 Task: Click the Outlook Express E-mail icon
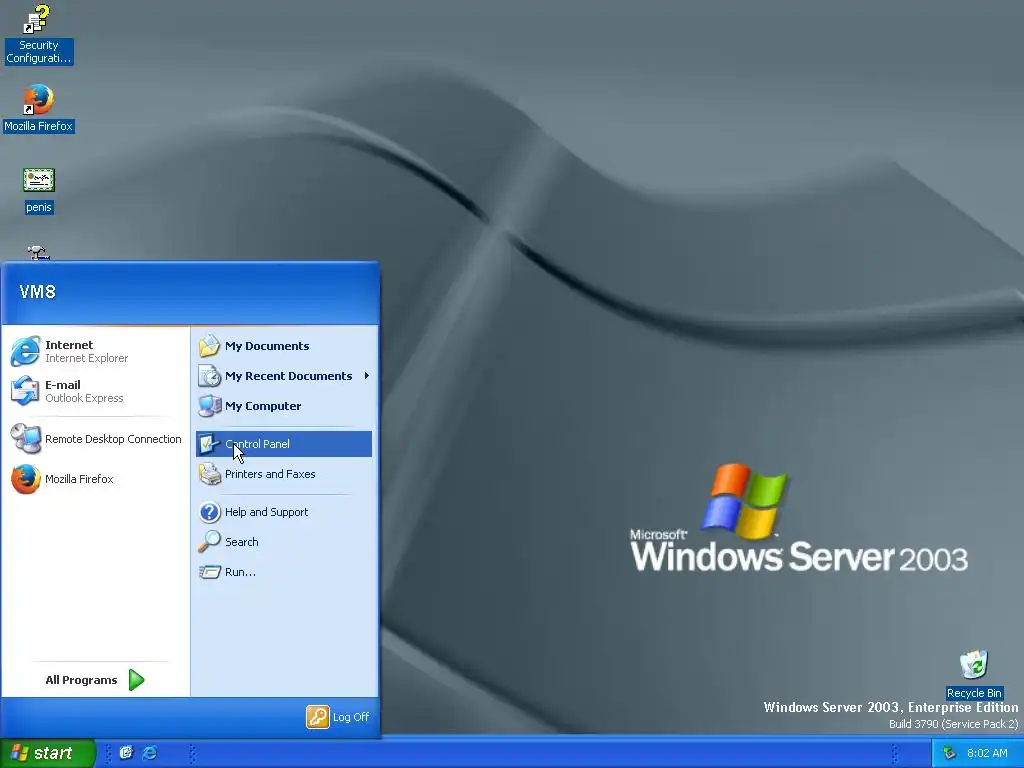[x=25, y=391]
